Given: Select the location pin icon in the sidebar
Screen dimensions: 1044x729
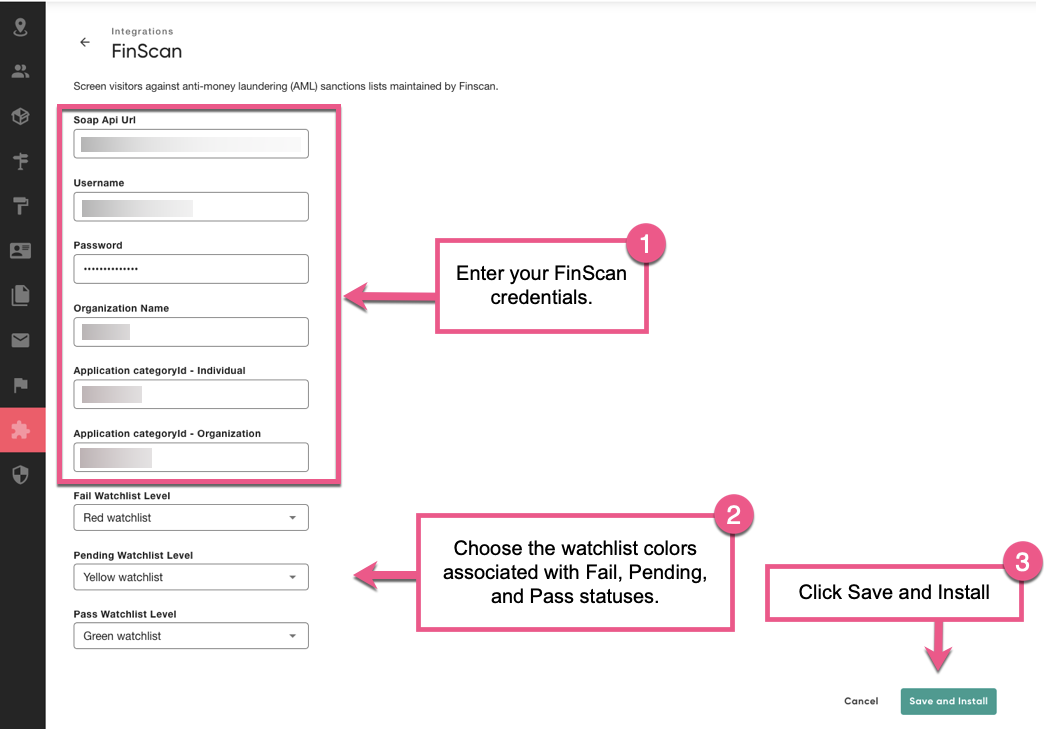Looking at the screenshot, I should pyautogui.click(x=21, y=27).
